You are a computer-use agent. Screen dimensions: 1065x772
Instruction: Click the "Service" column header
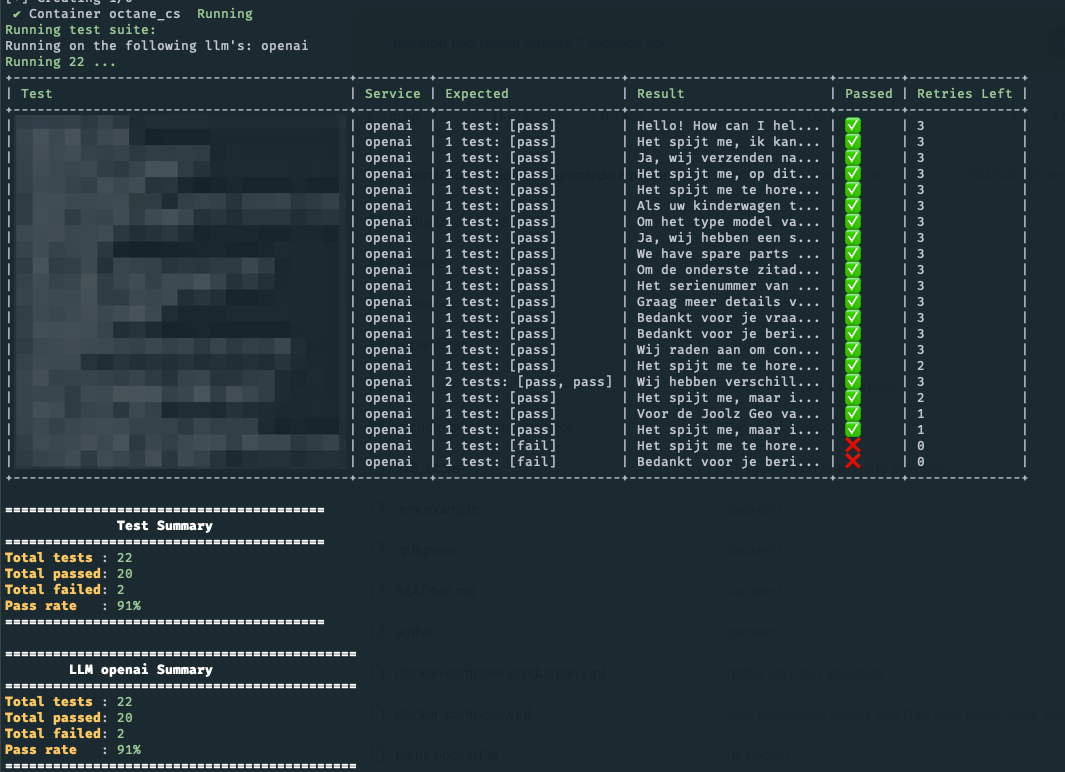(x=393, y=94)
